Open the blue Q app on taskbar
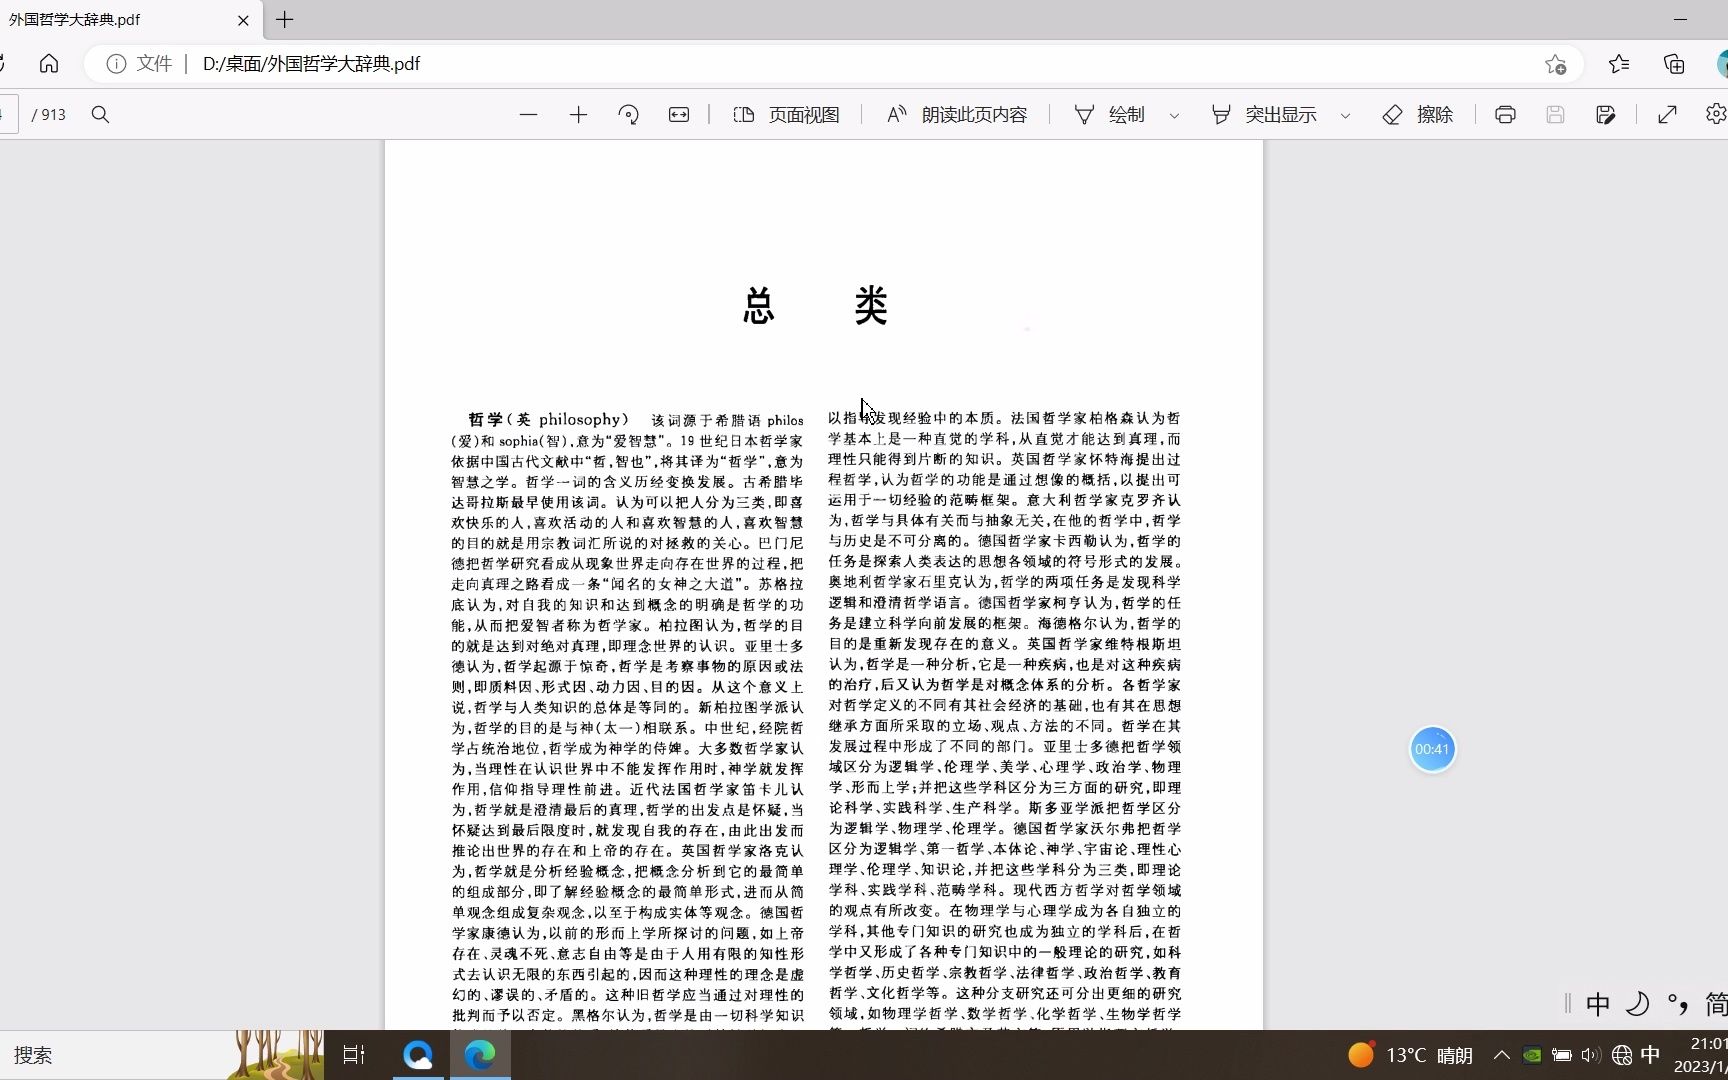The image size is (1728, 1080). [418, 1055]
